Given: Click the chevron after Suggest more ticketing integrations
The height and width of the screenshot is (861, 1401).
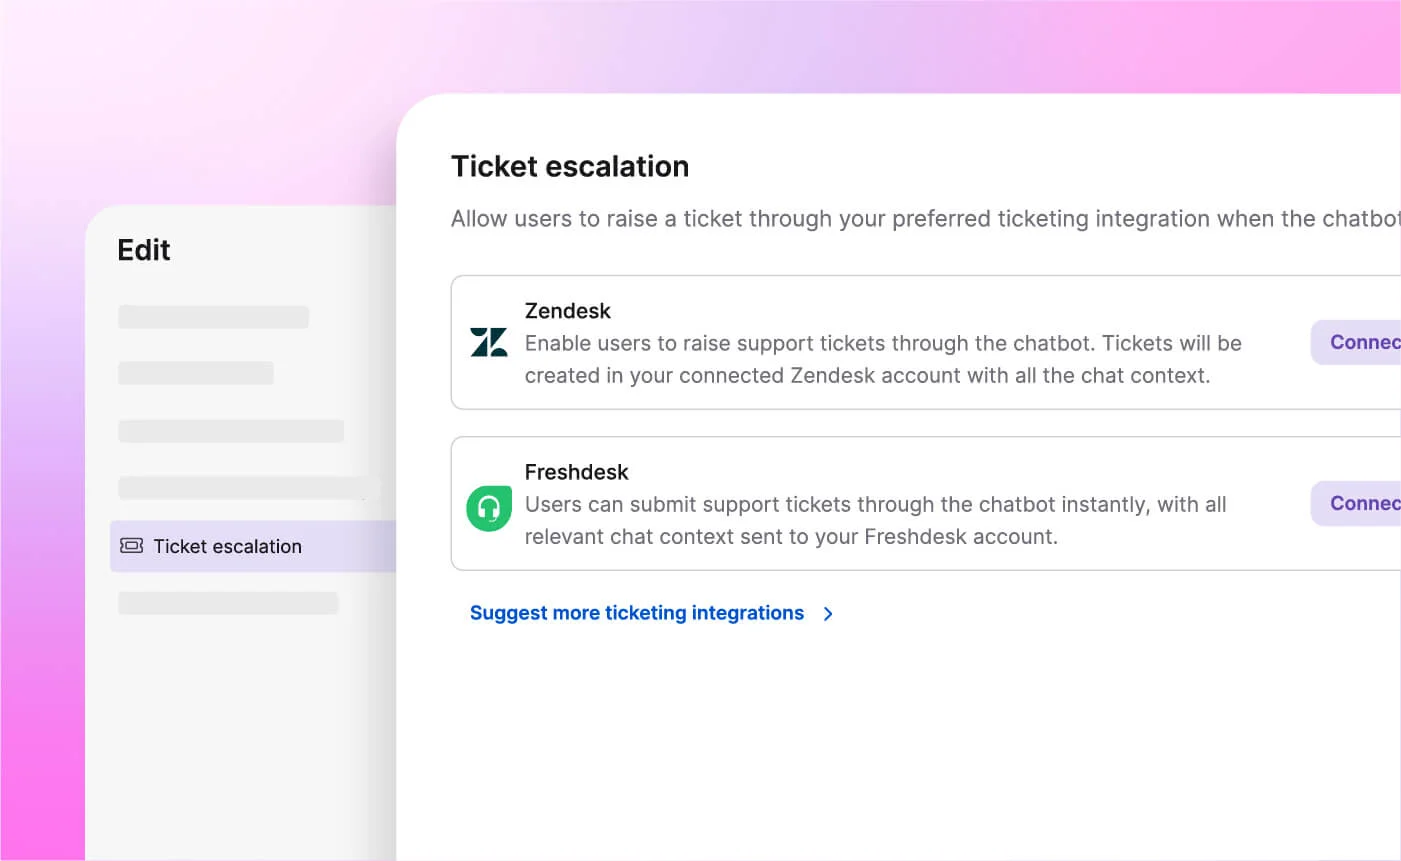Looking at the screenshot, I should [x=828, y=613].
